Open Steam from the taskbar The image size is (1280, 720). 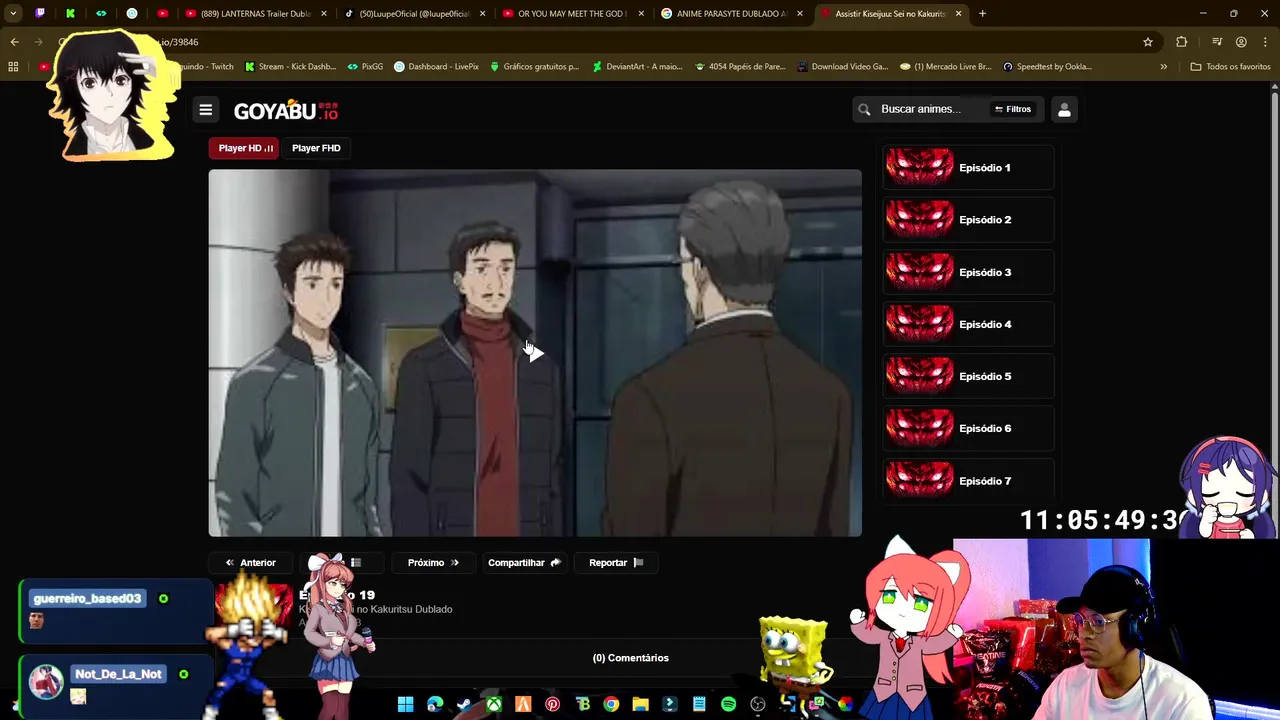click(x=464, y=705)
